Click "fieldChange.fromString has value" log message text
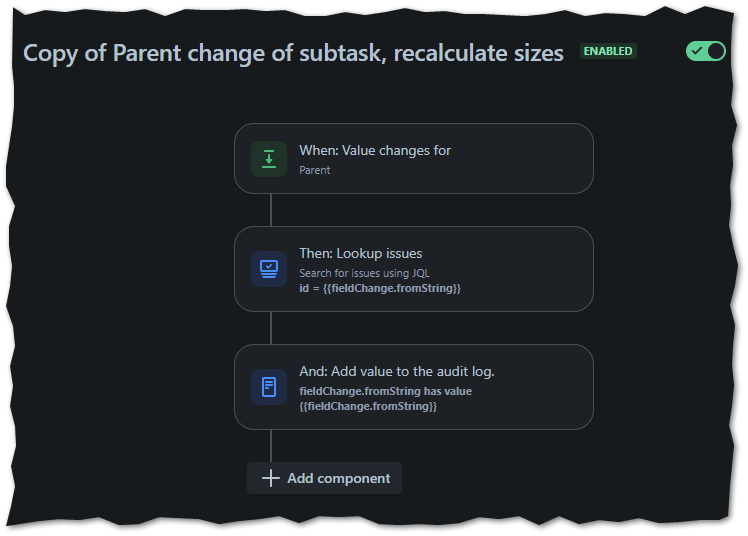The width and height of the screenshot is (748, 536). coord(385,391)
